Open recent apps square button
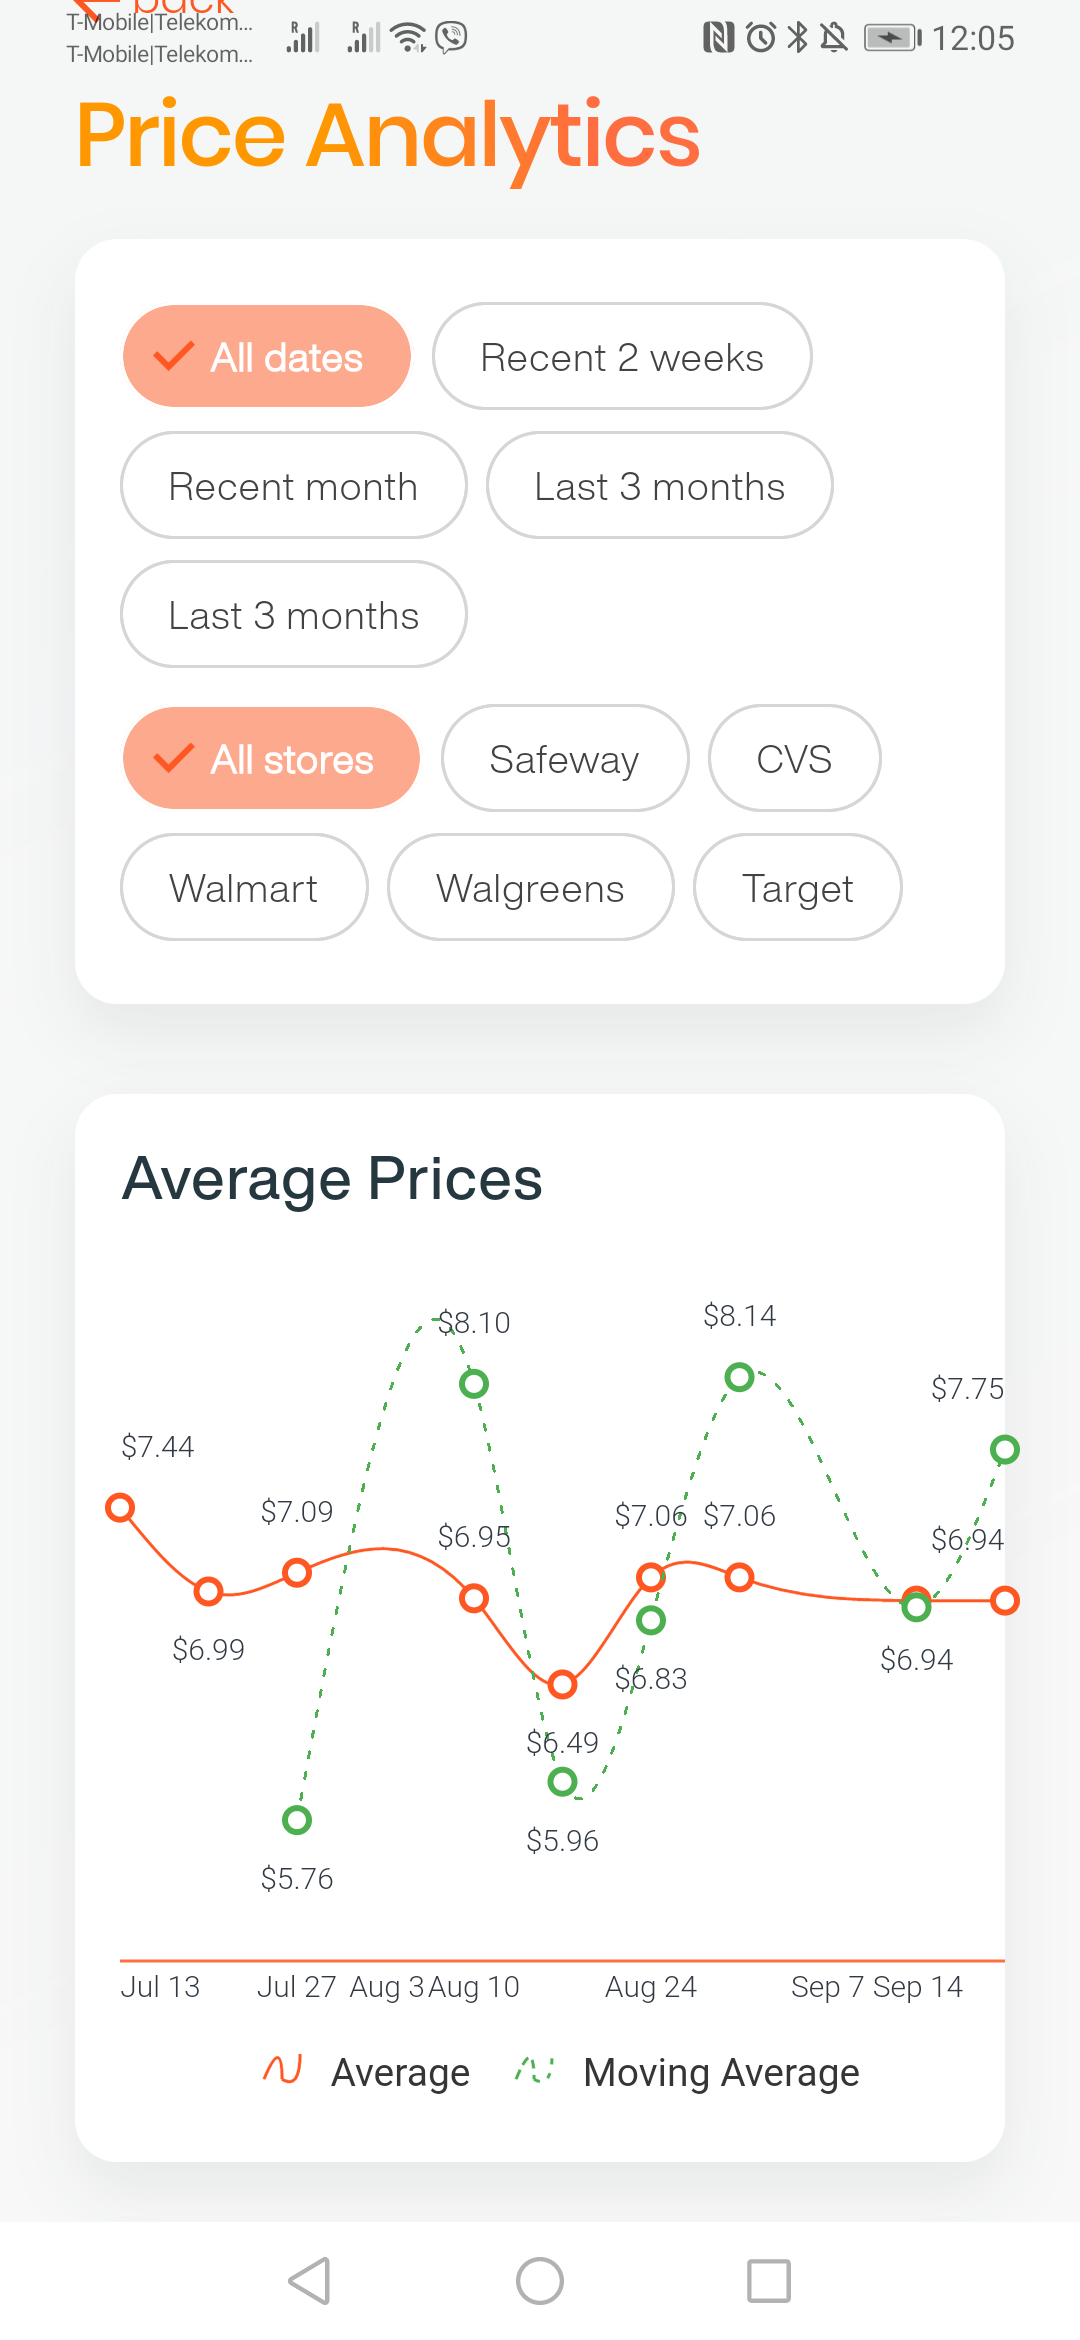 point(769,2281)
